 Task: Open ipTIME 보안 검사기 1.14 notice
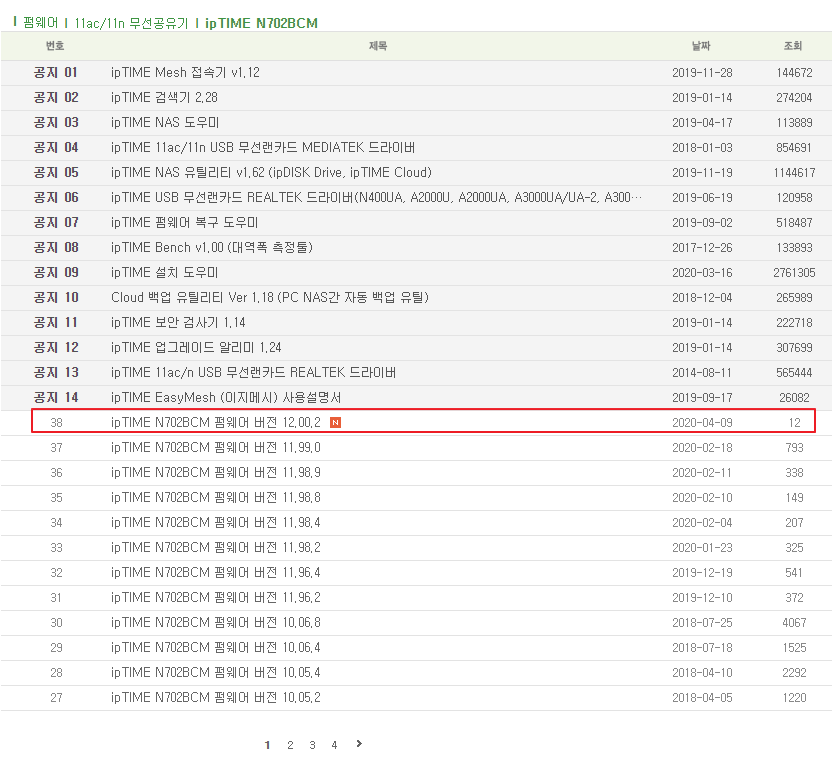pos(178,322)
